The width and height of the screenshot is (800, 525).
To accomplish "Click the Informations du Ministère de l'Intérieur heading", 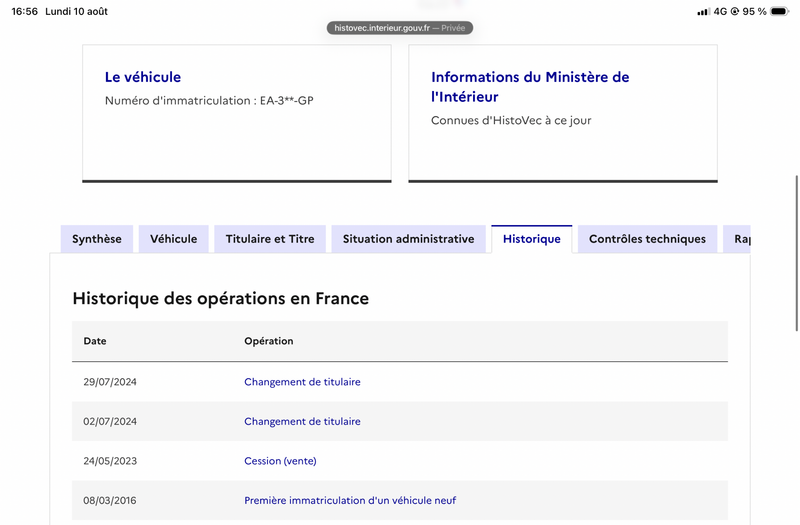I will (x=530, y=87).
